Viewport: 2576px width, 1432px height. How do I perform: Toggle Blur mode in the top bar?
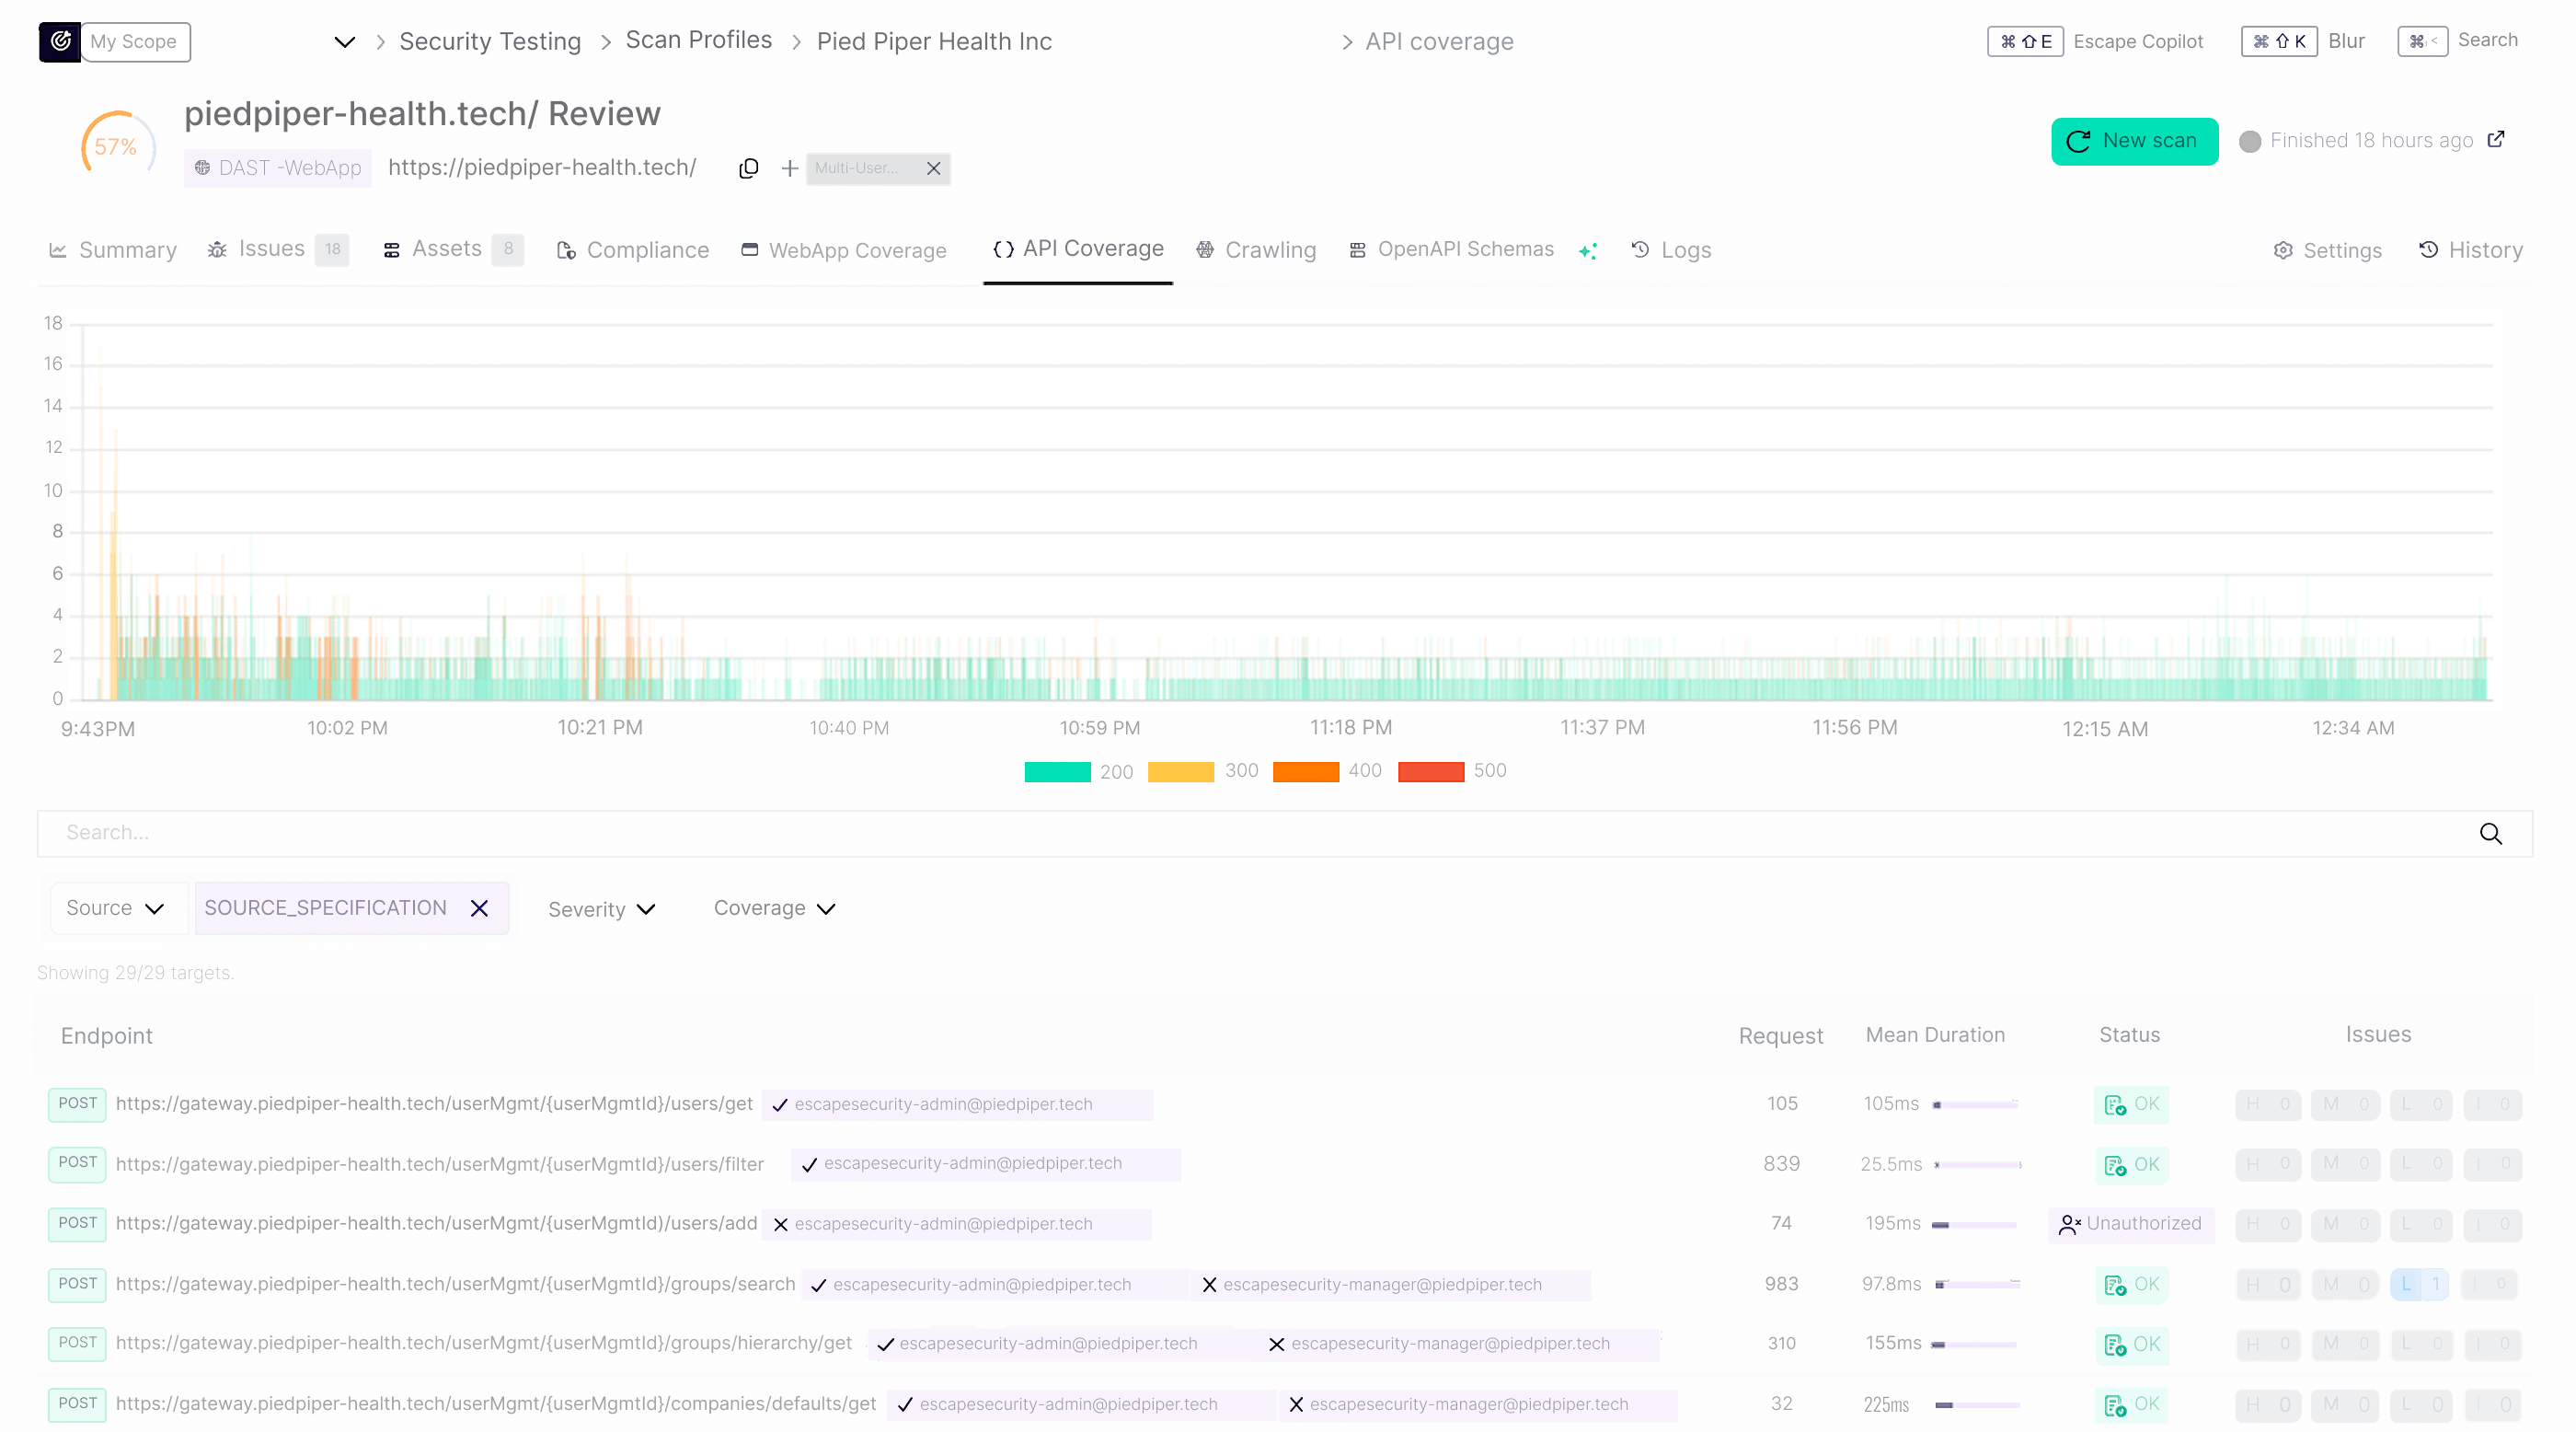[x=2346, y=41]
